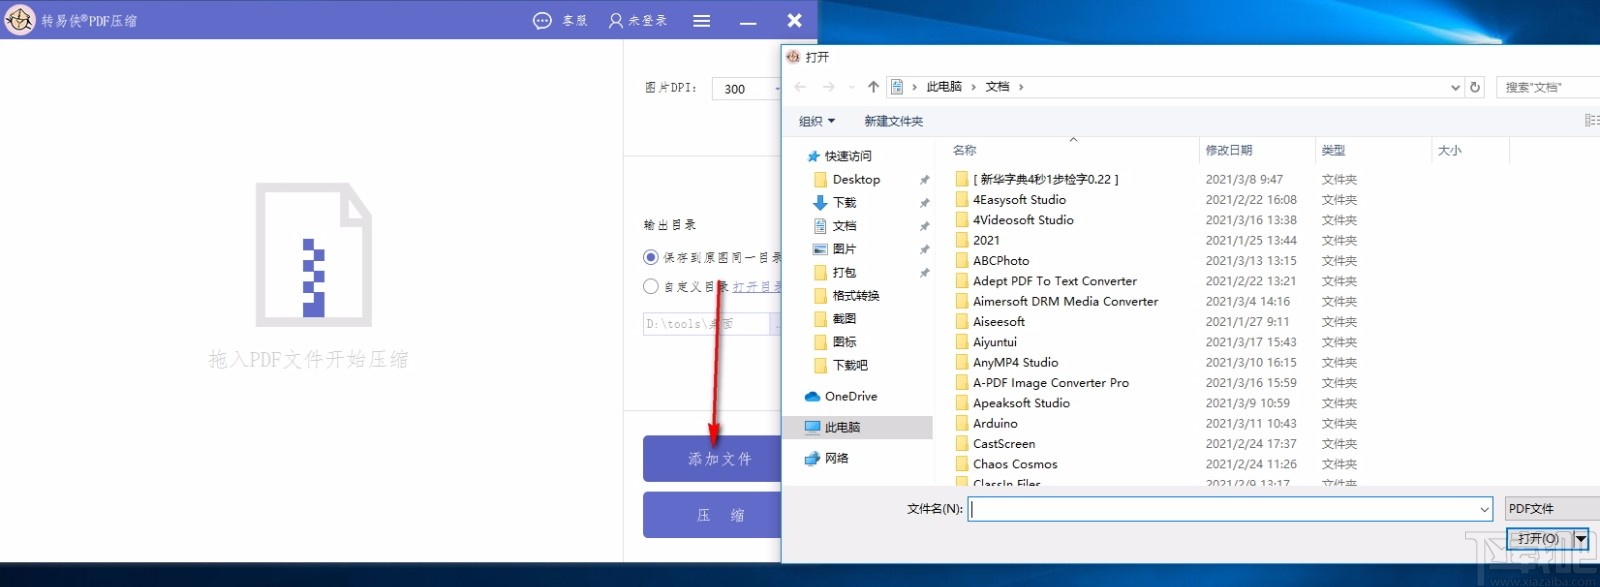Open the hamburger menu in PDF compressor
This screenshot has width=1600, height=587.
[702, 20]
